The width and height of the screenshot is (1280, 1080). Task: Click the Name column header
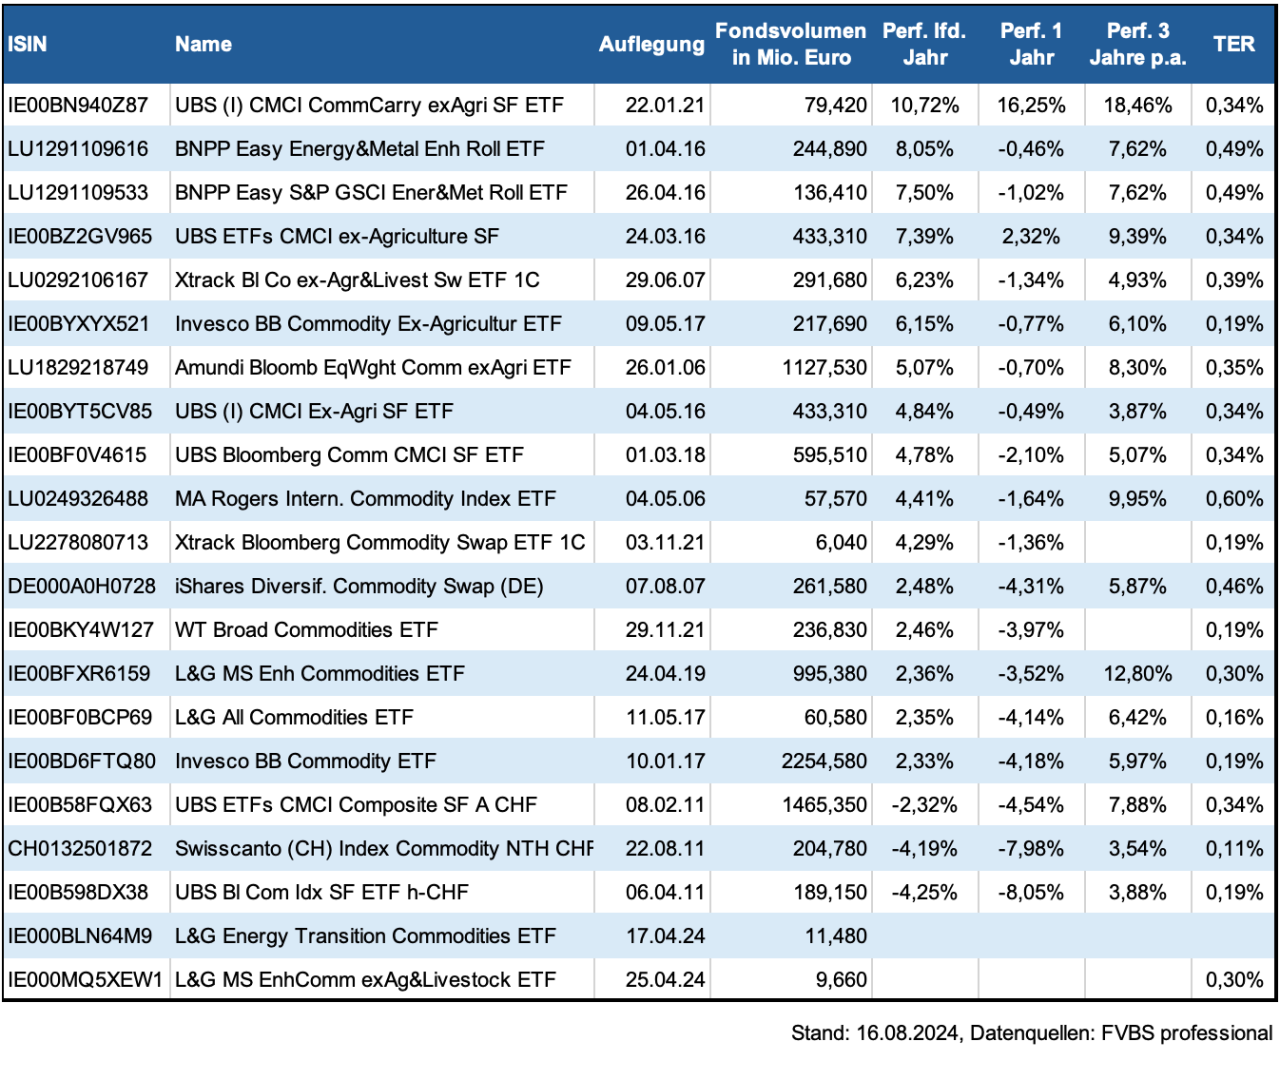click(203, 45)
